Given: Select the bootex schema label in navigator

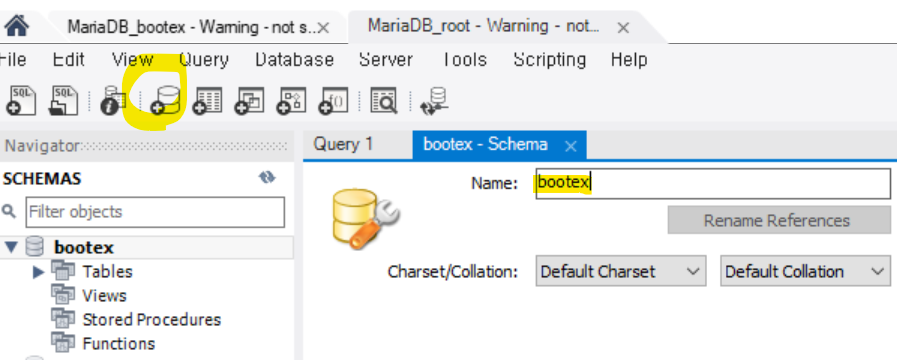Looking at the screenshot, I should coord(84,247).
